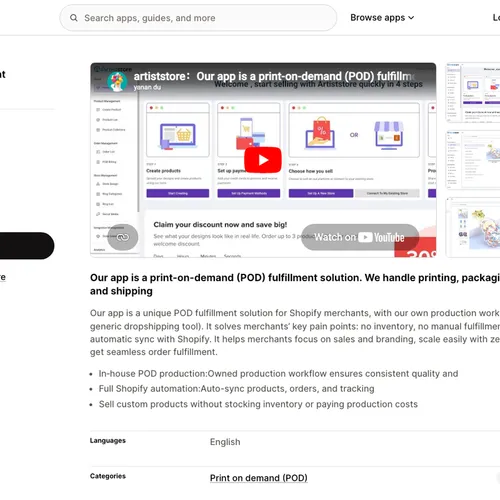Open the artiststore channel avatar

117,82
